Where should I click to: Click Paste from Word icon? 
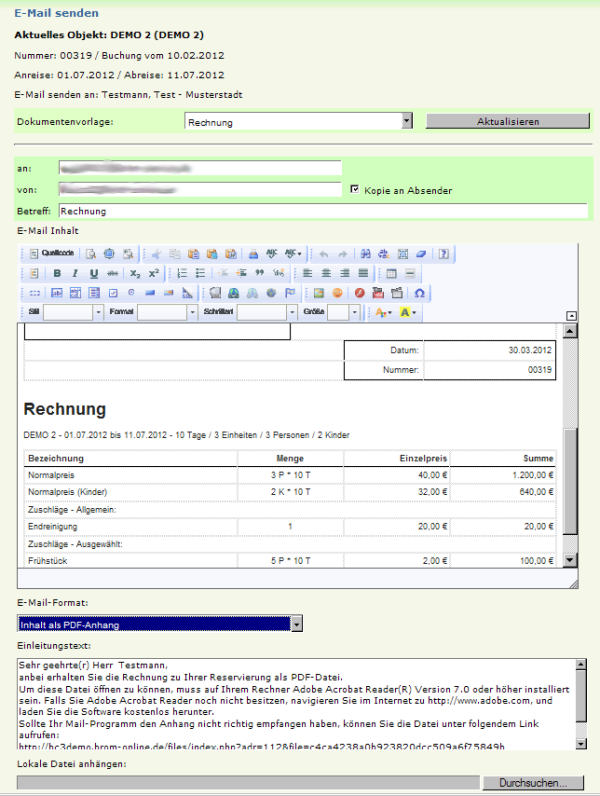pos(230,254)
